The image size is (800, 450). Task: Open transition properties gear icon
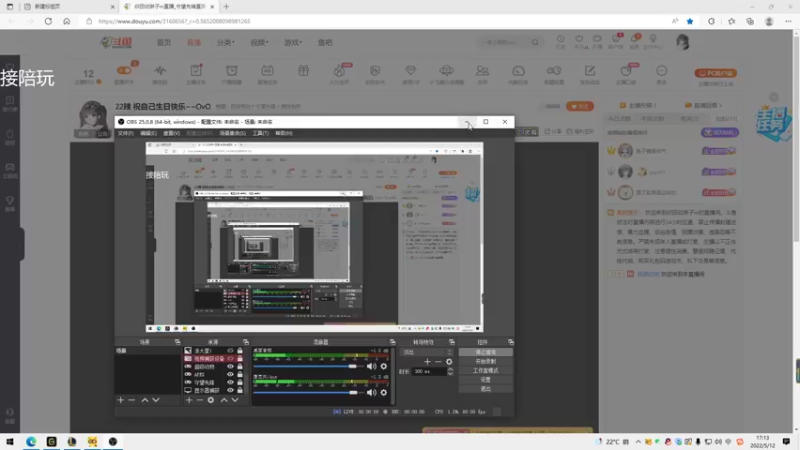(449, 362)
